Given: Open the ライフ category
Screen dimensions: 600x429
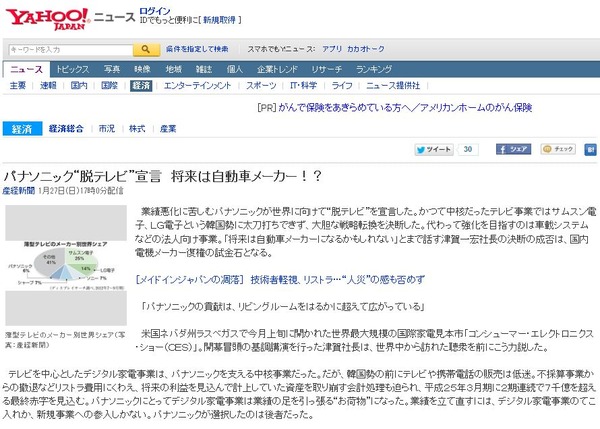Looking at the screenshot, I should click(x=342, y=86).
